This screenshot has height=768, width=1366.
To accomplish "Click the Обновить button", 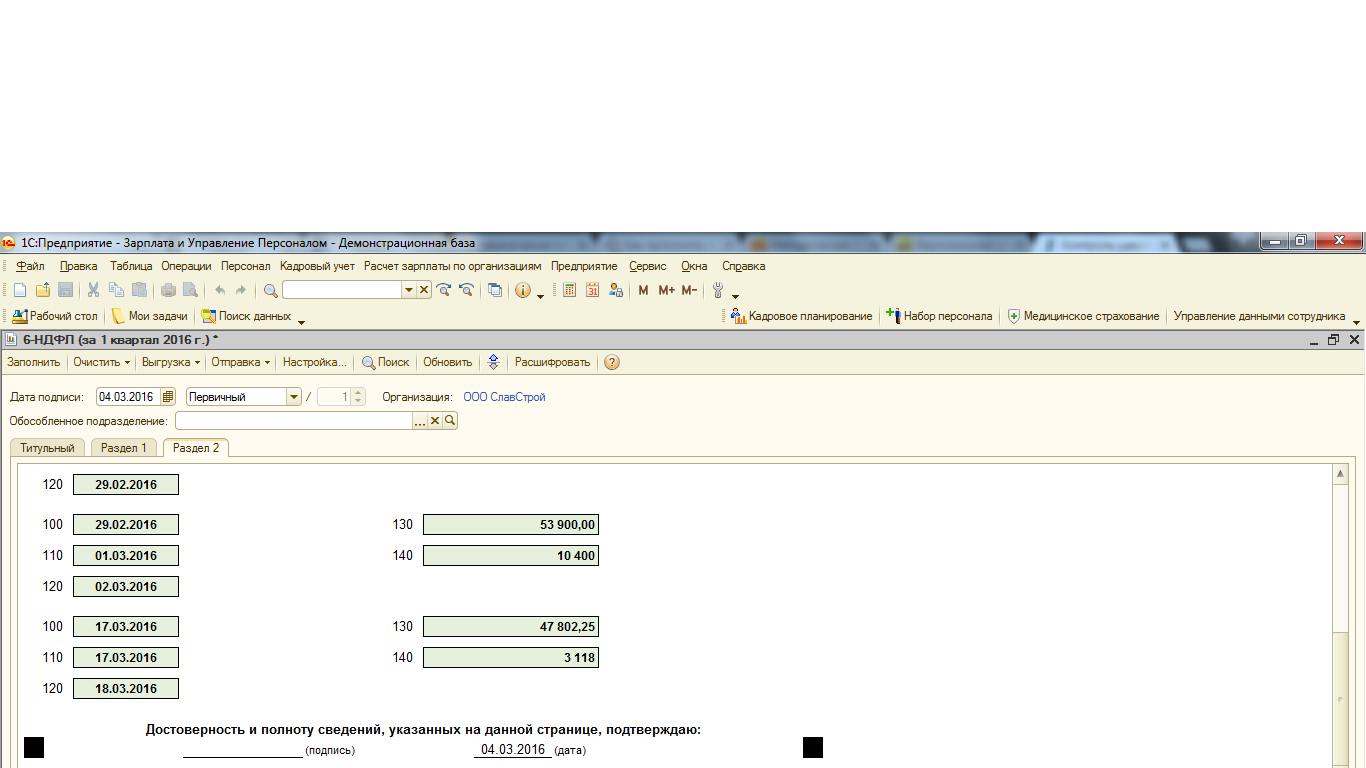I will click(448, 362).
